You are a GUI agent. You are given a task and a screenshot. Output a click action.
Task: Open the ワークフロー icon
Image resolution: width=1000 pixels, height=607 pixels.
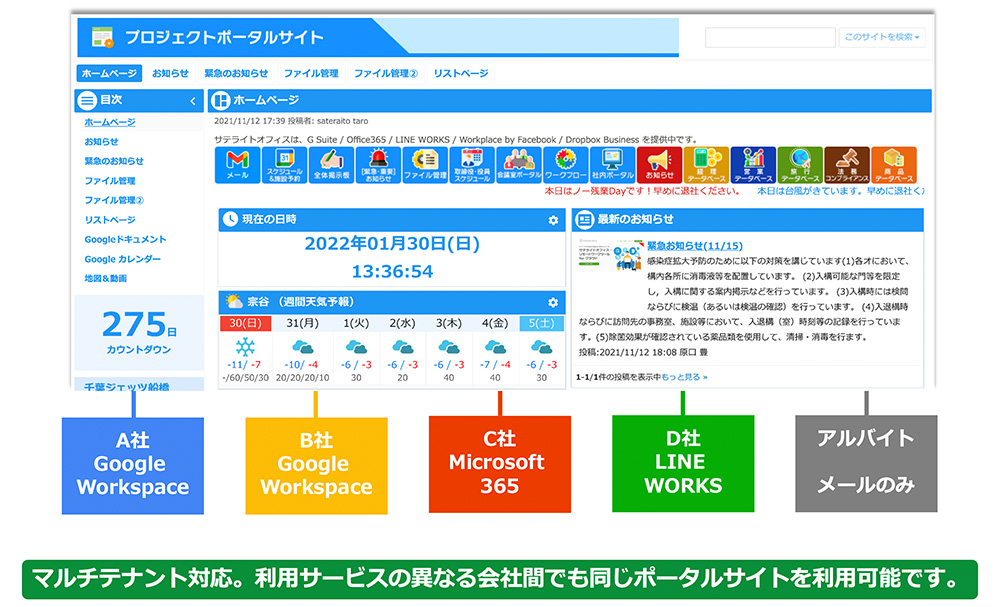tap(566, 165)
